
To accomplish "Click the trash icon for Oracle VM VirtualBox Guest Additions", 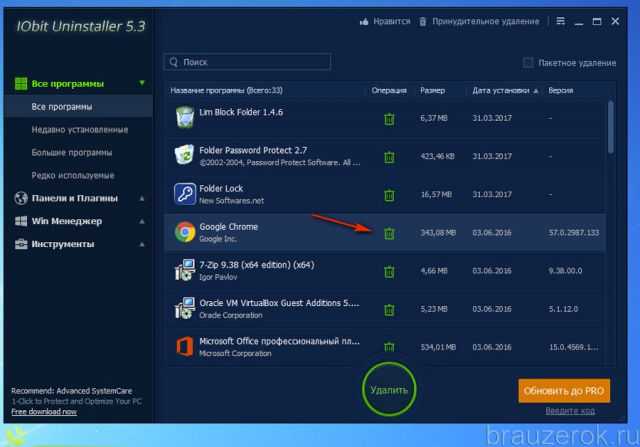I will click(389, 309).
